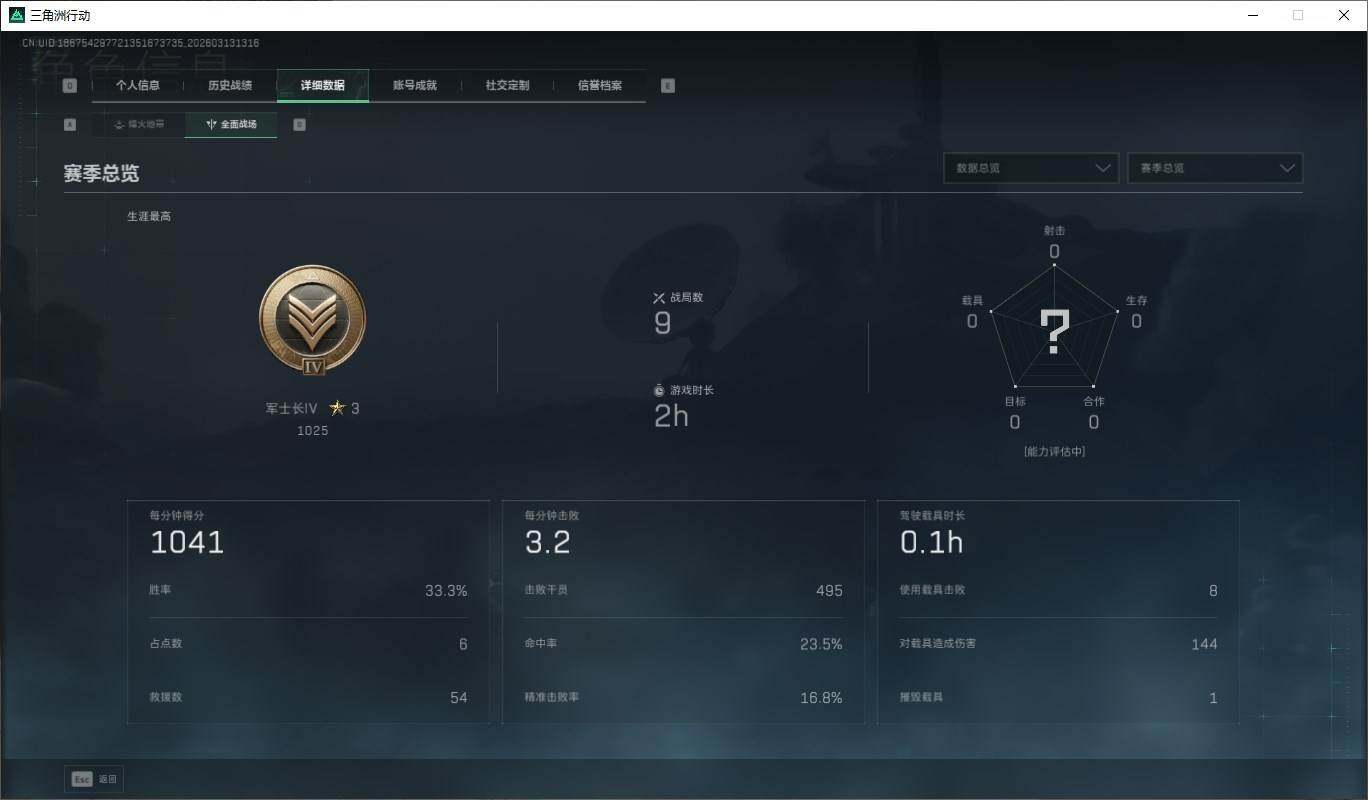Click the CN UID text at top left
This screenshot has width=1368, height=800.
tap(141, 44)
